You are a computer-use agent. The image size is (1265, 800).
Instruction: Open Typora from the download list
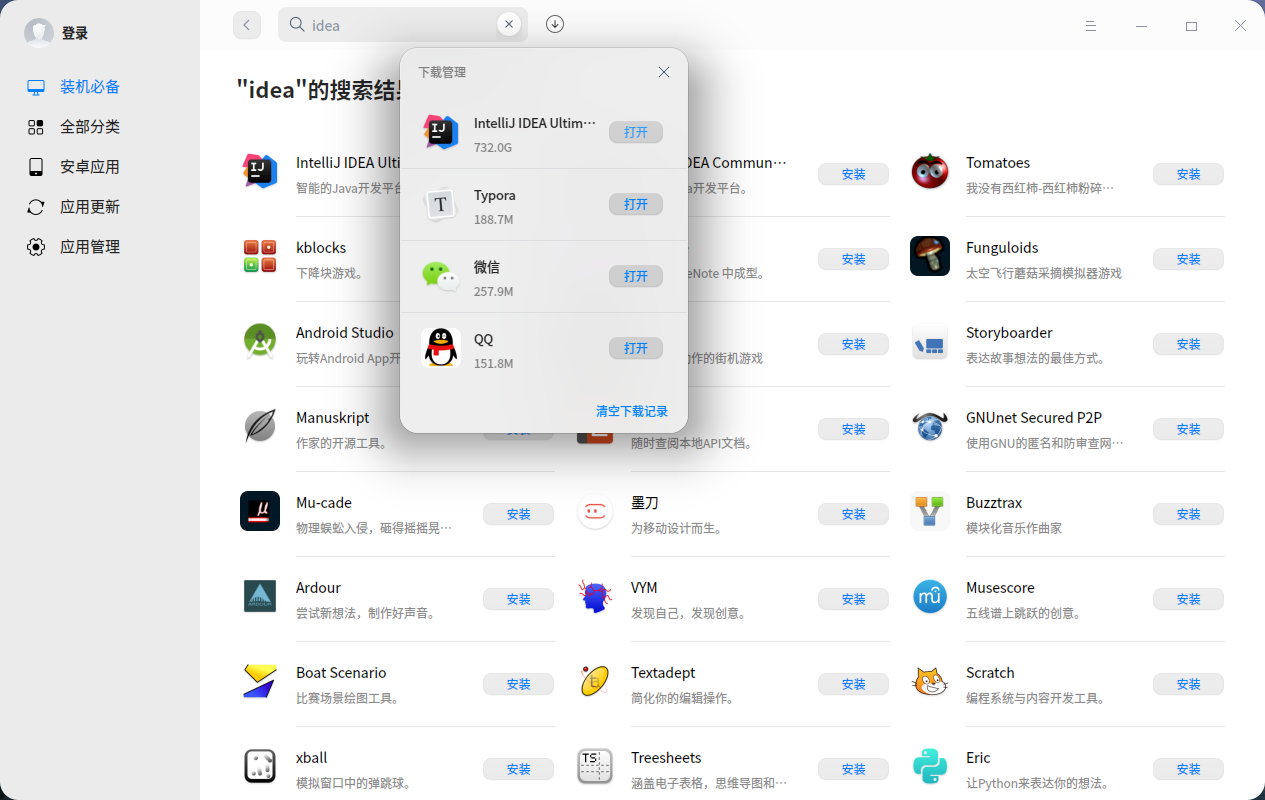[636, 204]
